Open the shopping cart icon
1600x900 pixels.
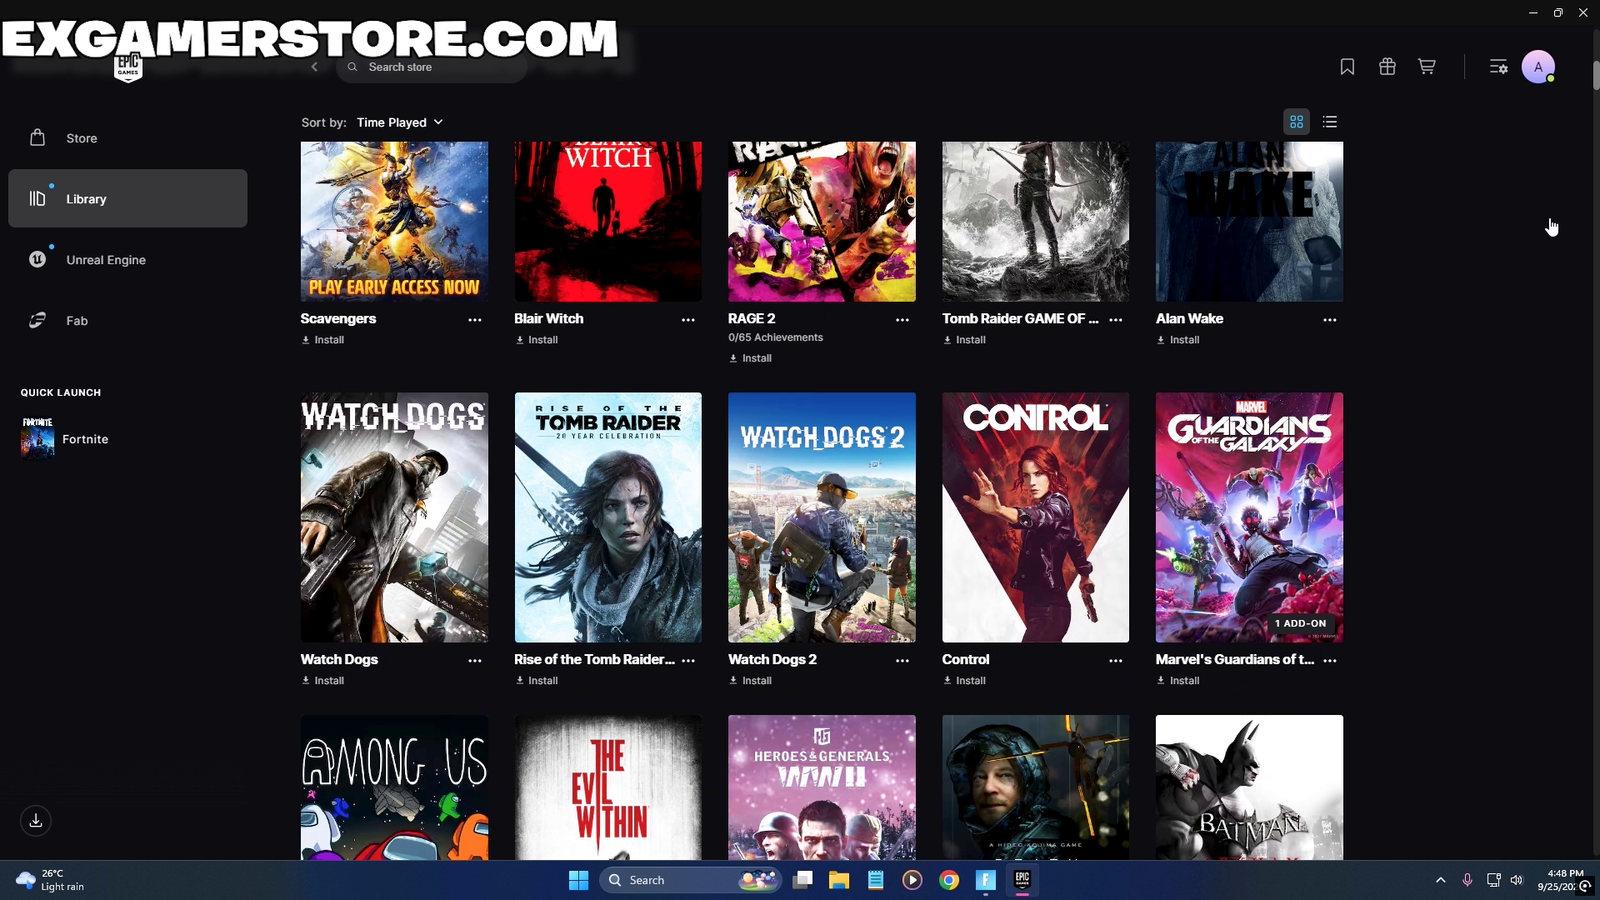pyautogui.click(x=1427, y=67)
